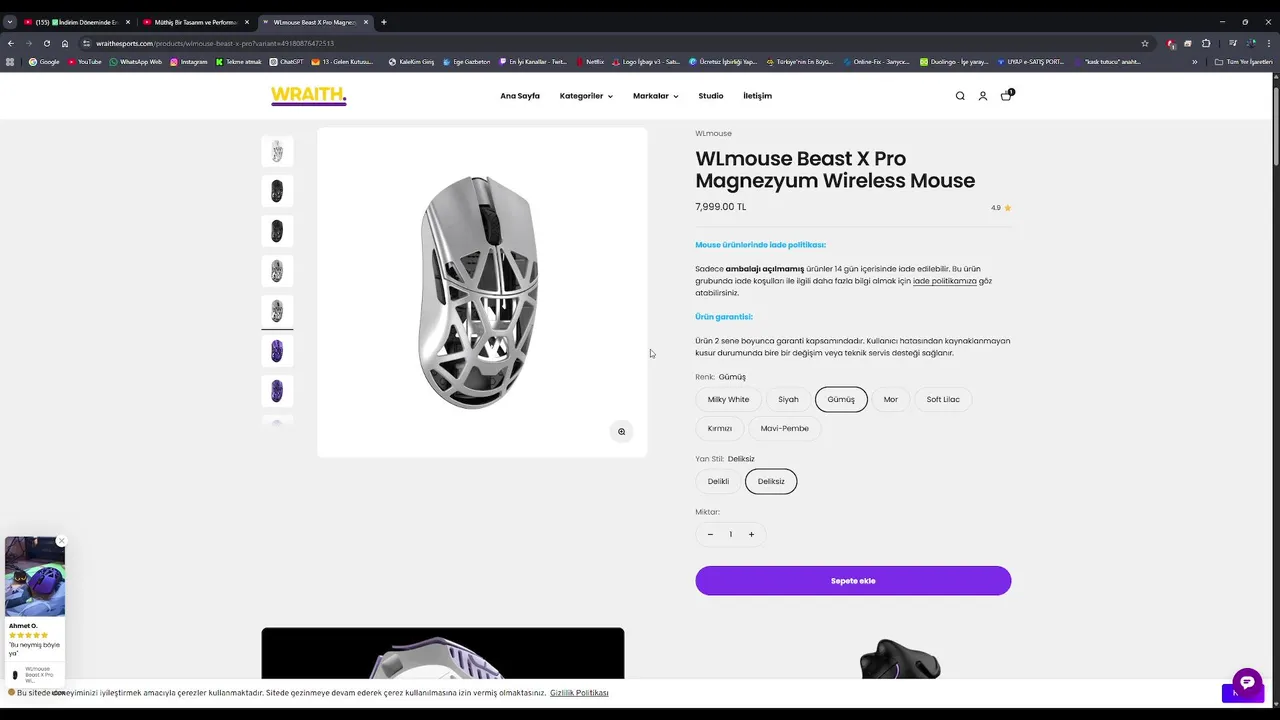View site information icon in address bar
This screenshot has width=1280, height=720.
87,43
